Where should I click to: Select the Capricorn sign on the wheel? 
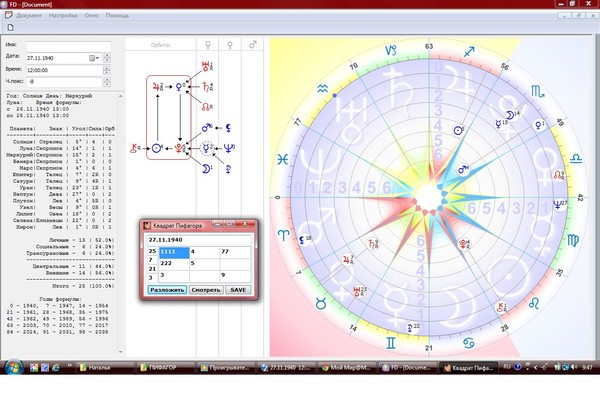(x=391, y=50)
